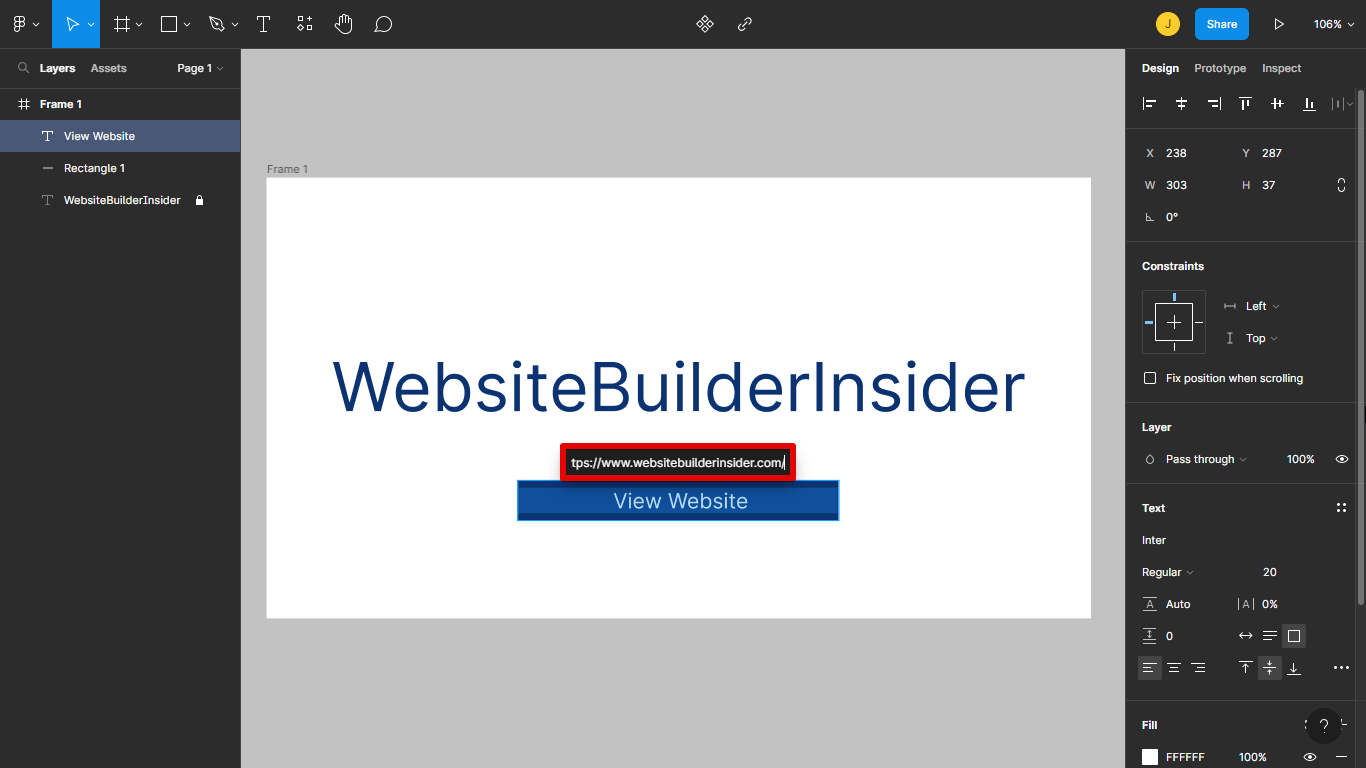Image resolution: width=1366 pixels, height=768 pixels.
Task: Unlock the WebsiteBuilderInsider layer
Action: click(199, 200)
